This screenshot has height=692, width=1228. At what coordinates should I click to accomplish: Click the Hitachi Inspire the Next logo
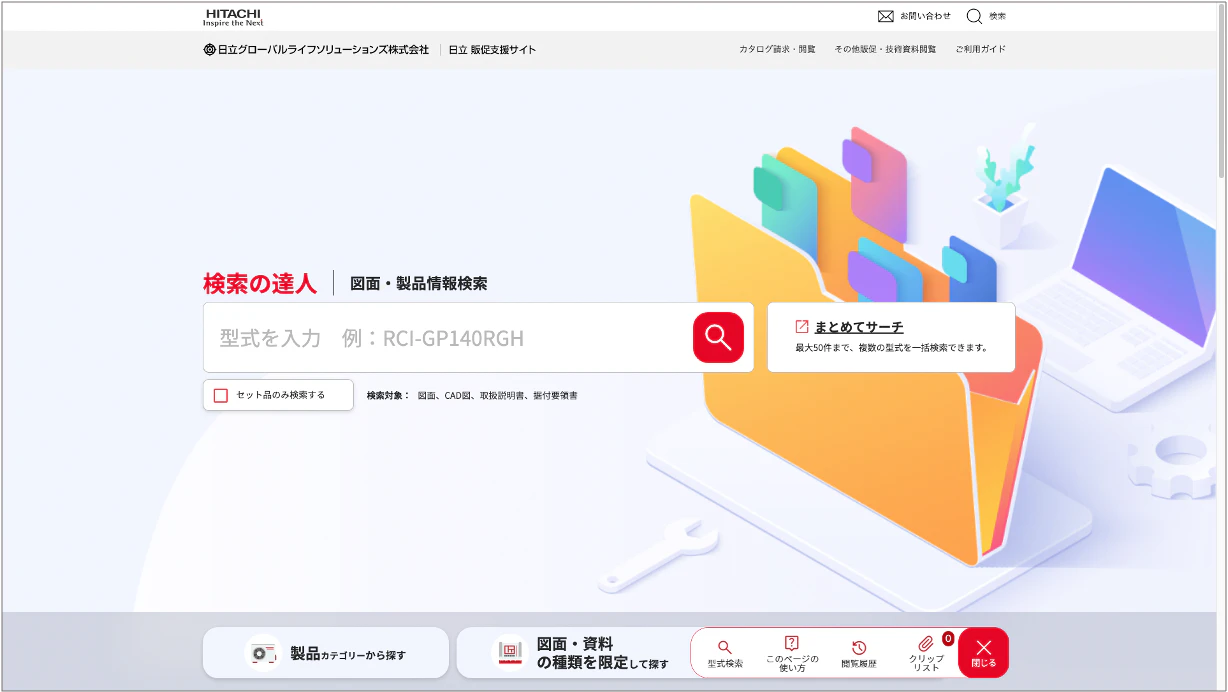(x=233, y=17)
